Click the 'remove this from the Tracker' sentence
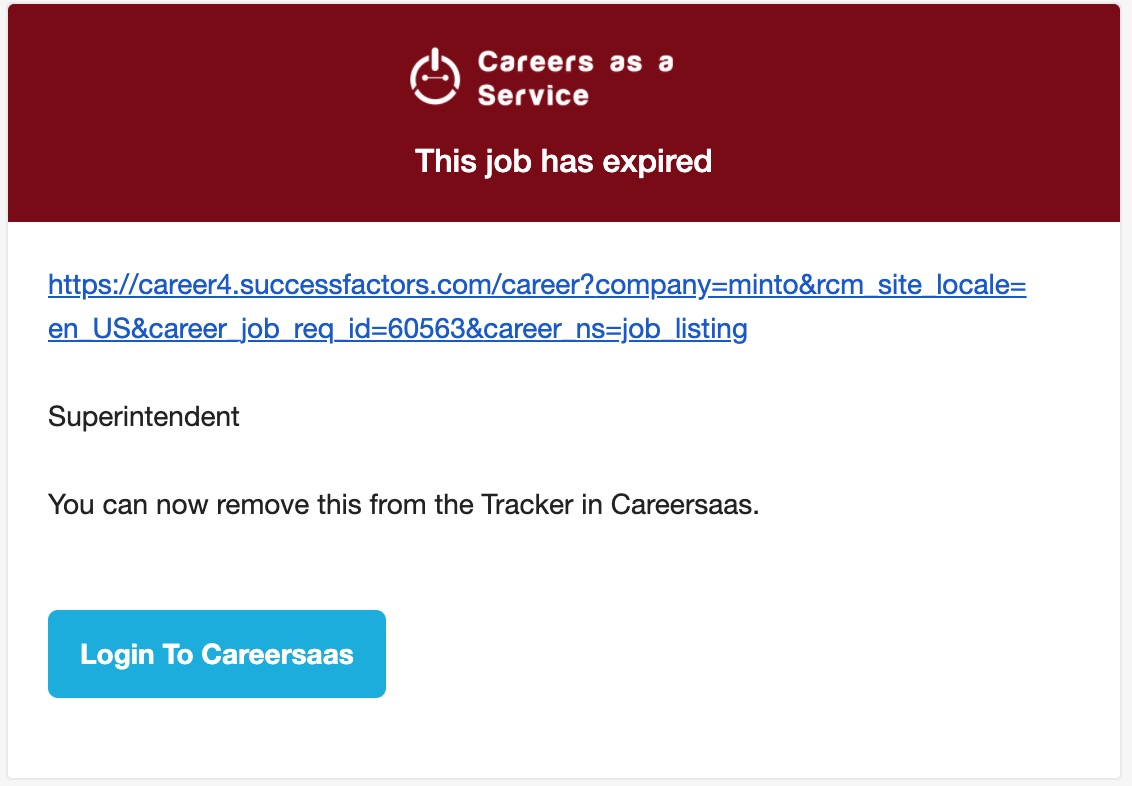Screen dimensions: 1132x786 coord(404,505)
